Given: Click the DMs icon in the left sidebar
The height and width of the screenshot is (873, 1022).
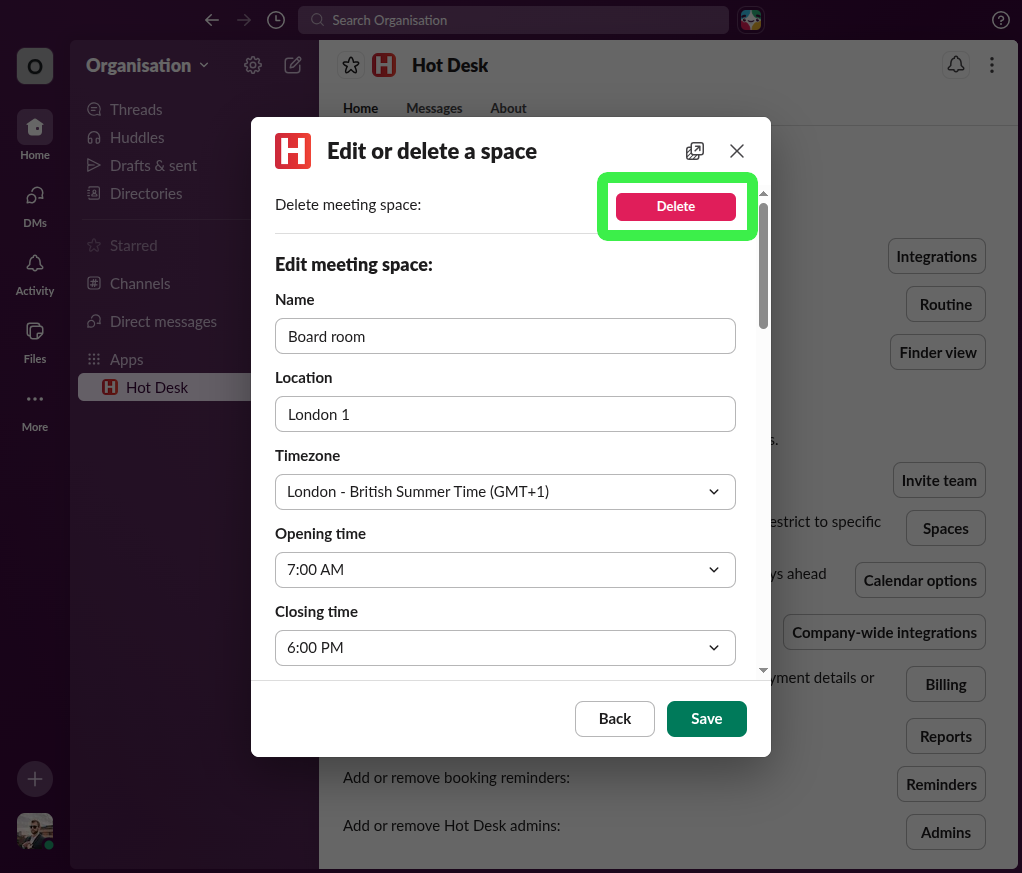Looking at the screenshot, I should click(34, 203).
